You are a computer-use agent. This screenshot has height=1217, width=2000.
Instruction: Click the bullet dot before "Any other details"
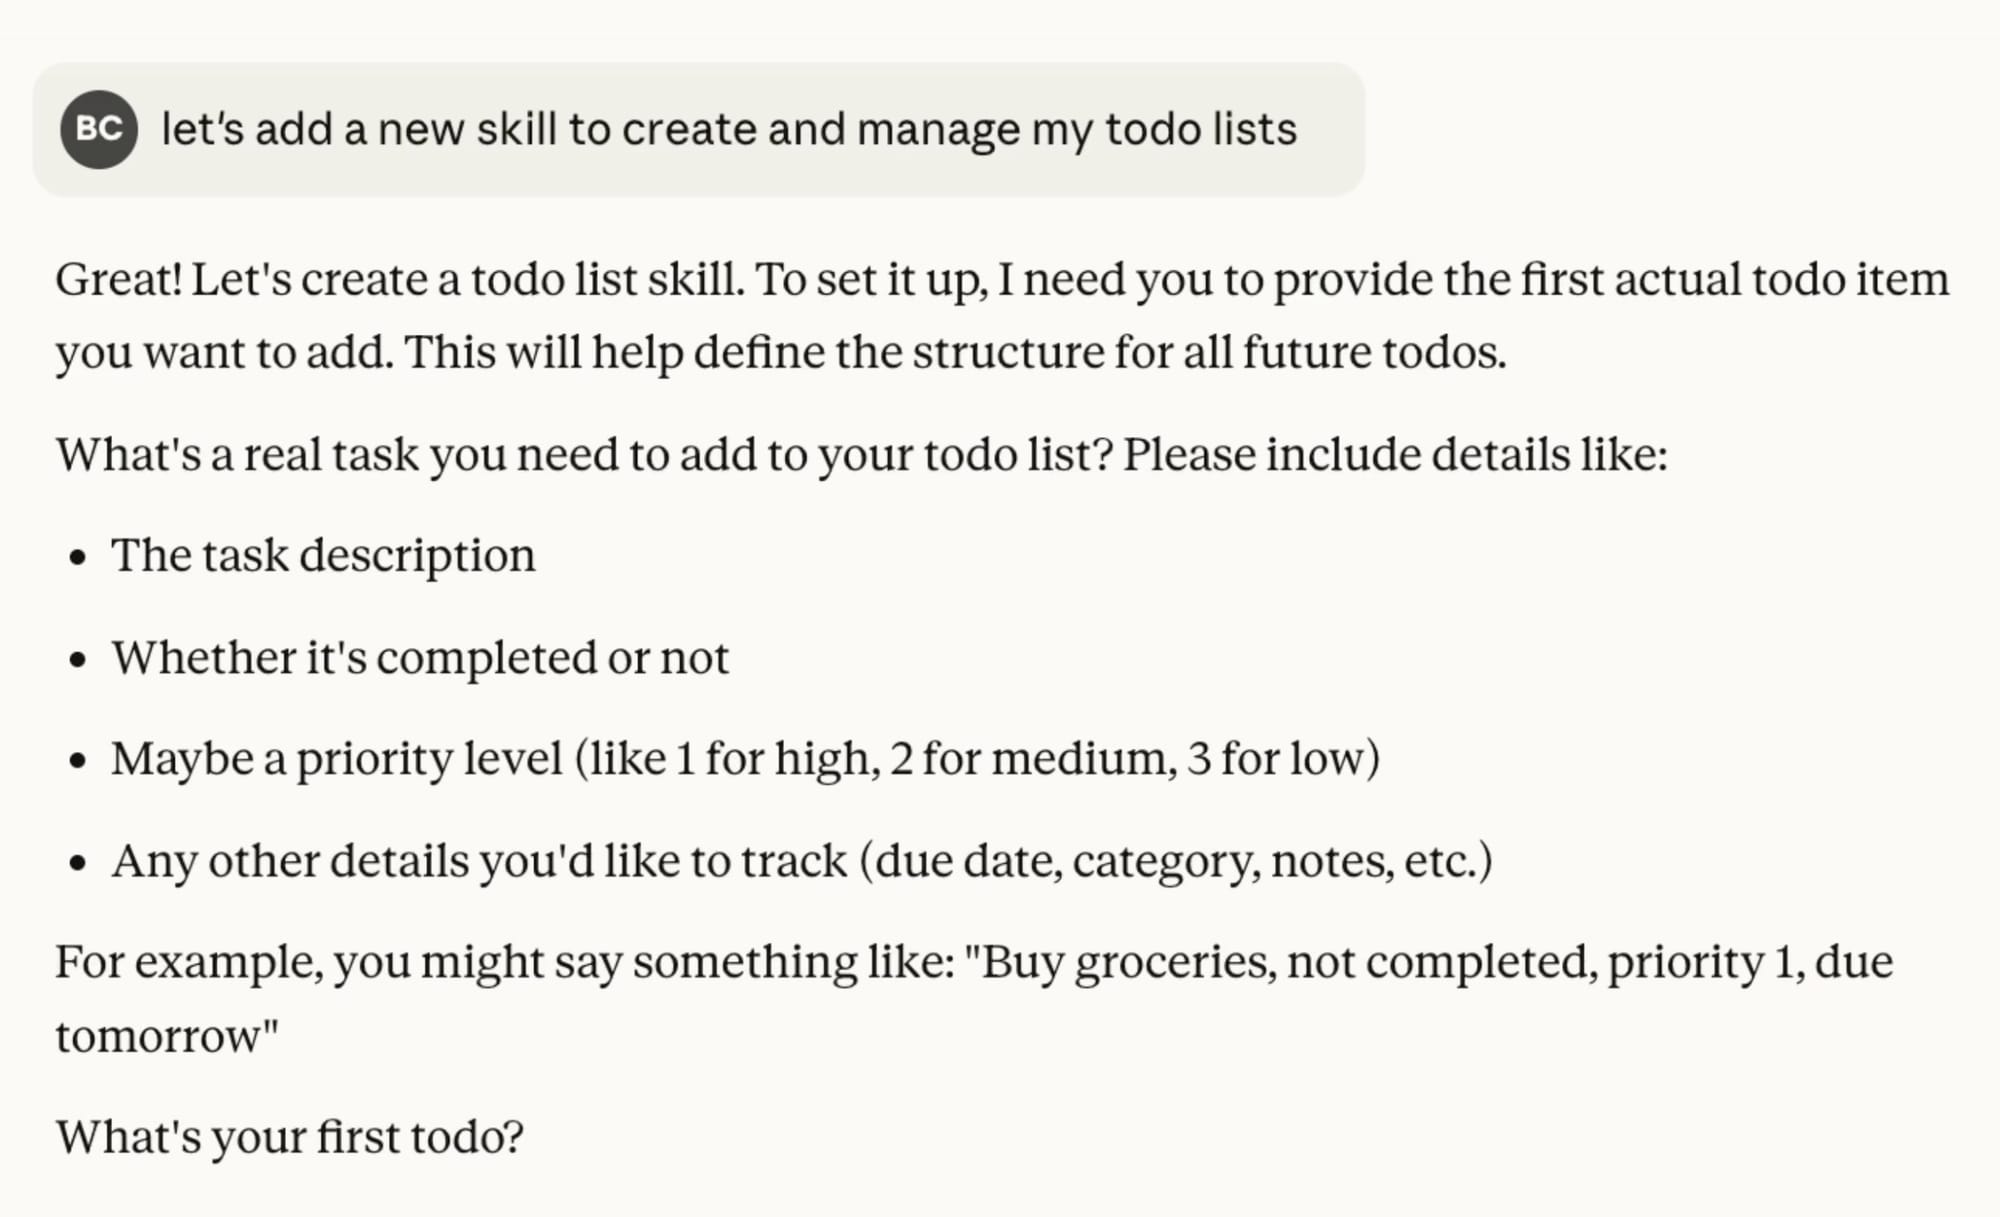click(x=79, y=864)
